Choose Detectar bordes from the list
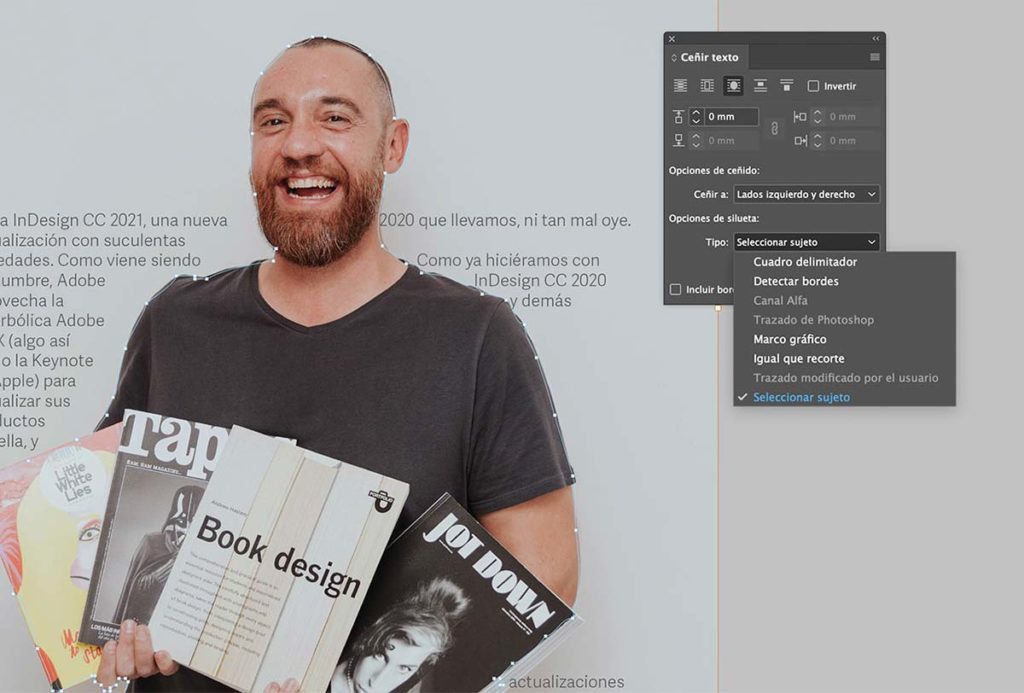Image resolution: width=1024 pixels, height=693 pixels. 844,282
